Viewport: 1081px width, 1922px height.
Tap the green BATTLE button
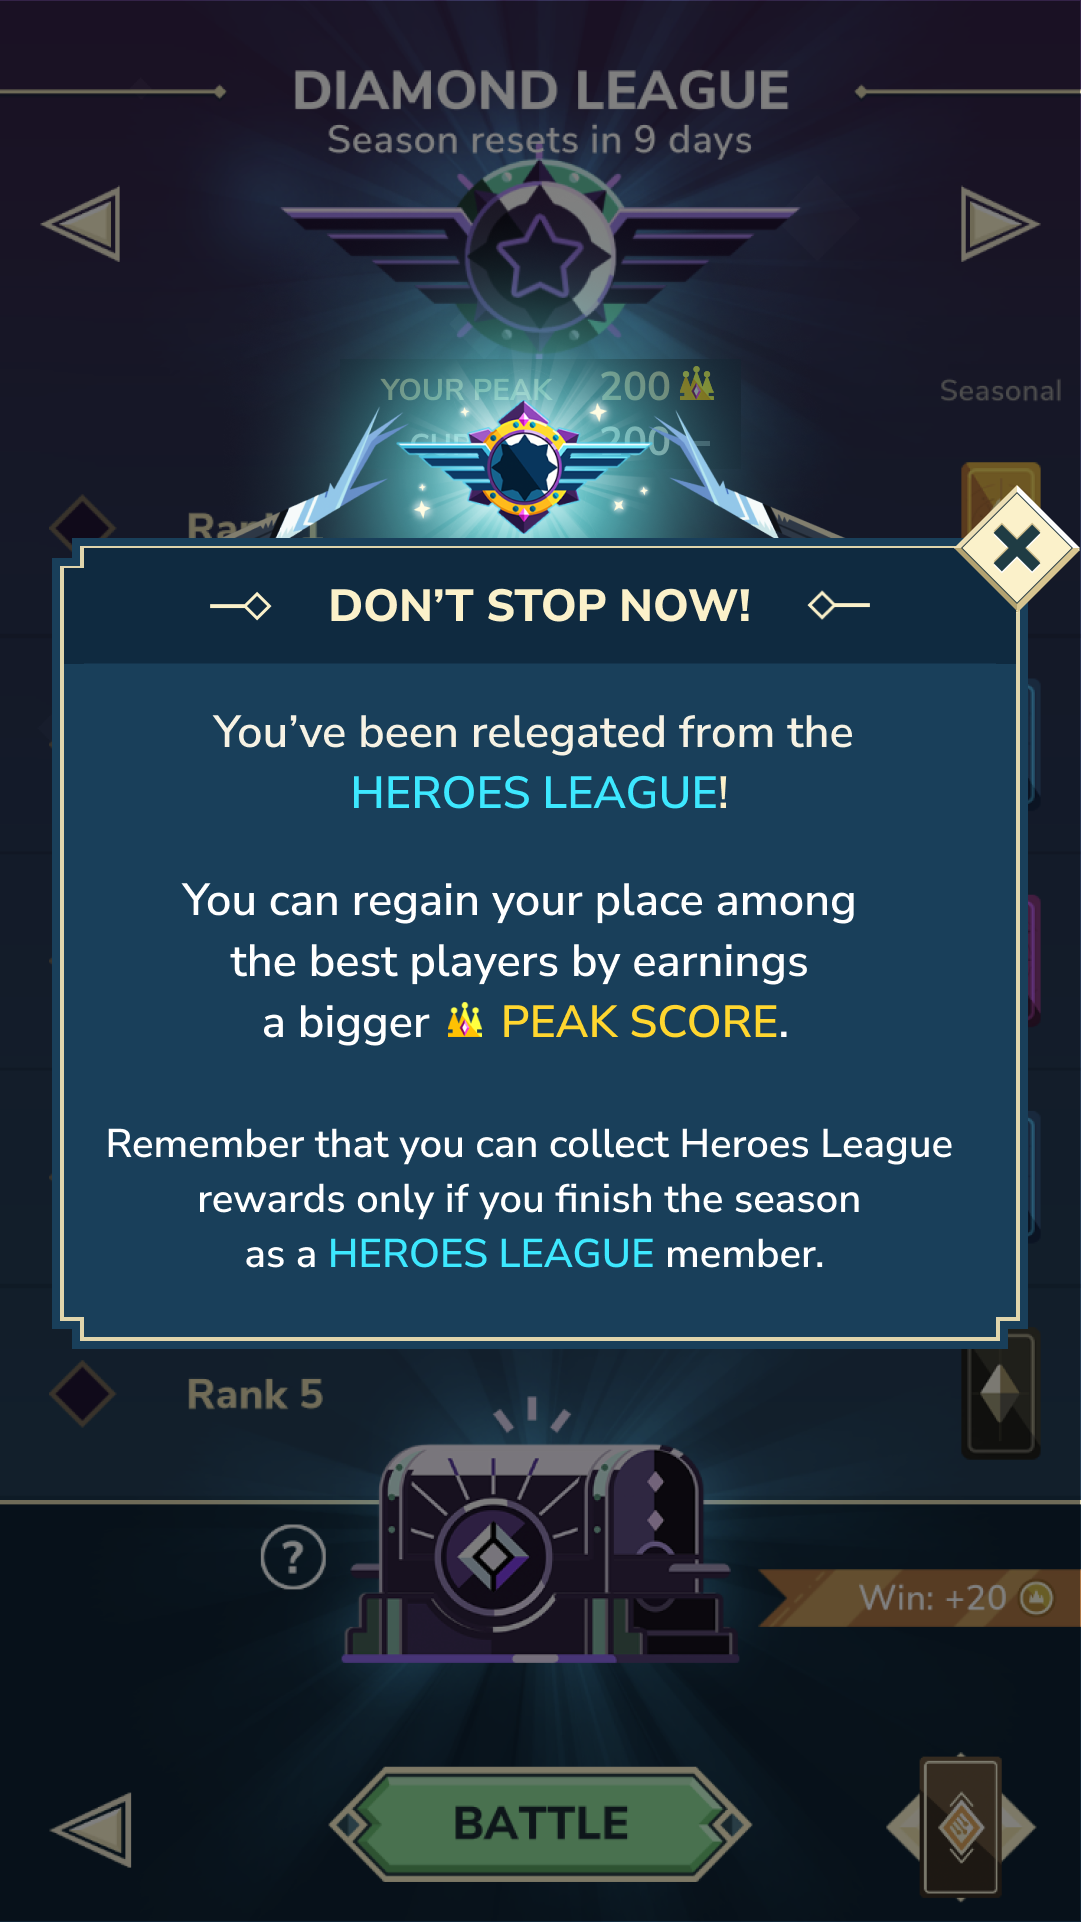540,1823
